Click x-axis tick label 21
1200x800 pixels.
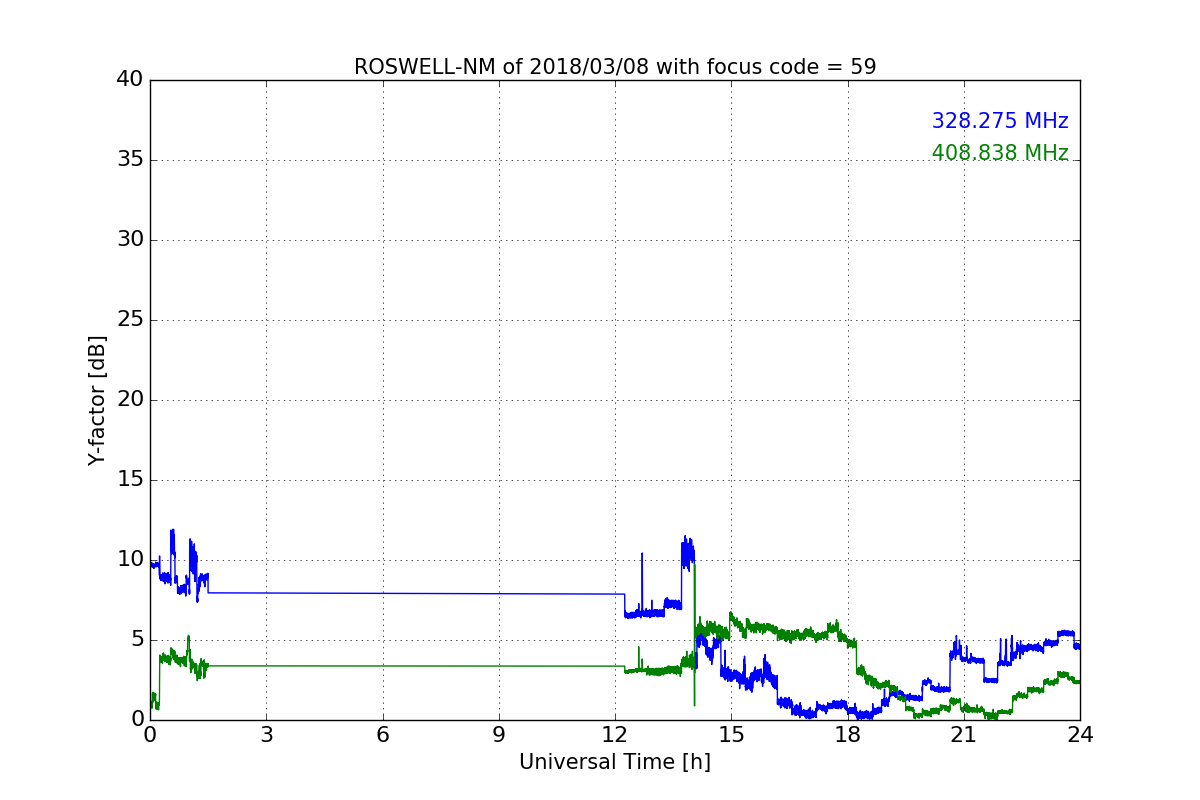pos(964,734)
